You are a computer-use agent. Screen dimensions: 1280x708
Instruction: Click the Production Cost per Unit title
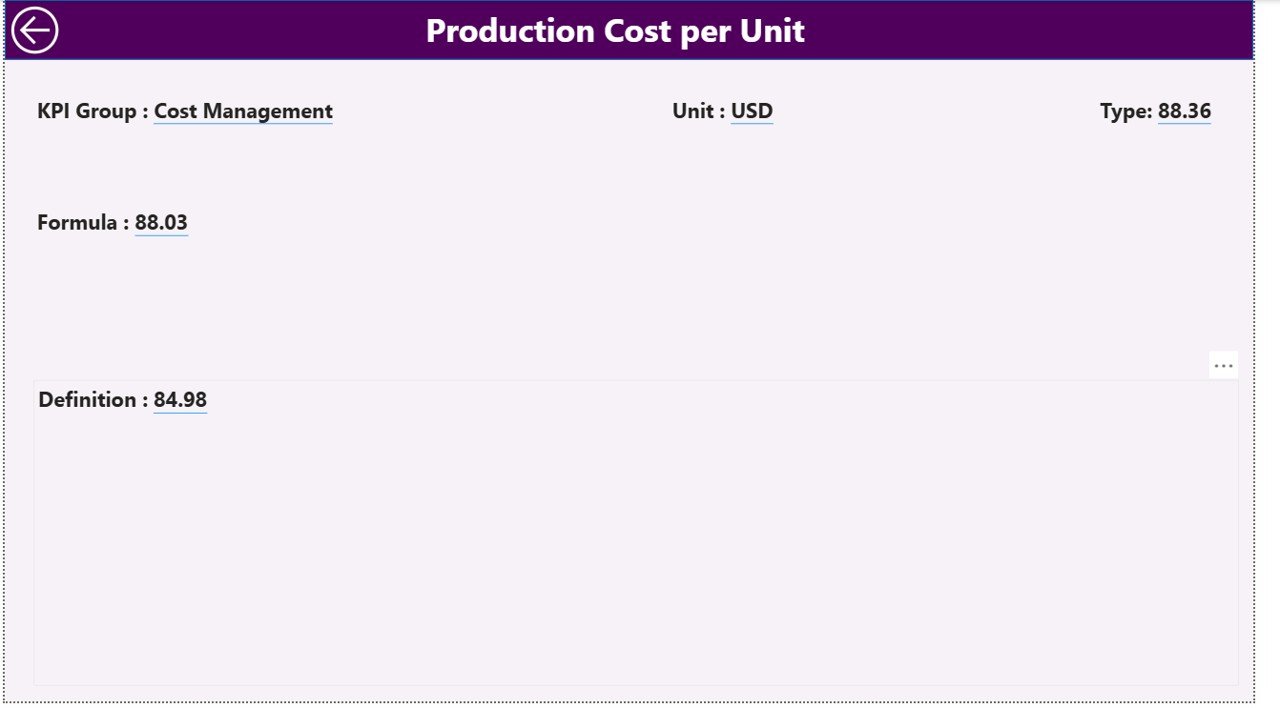coord(614,30)
